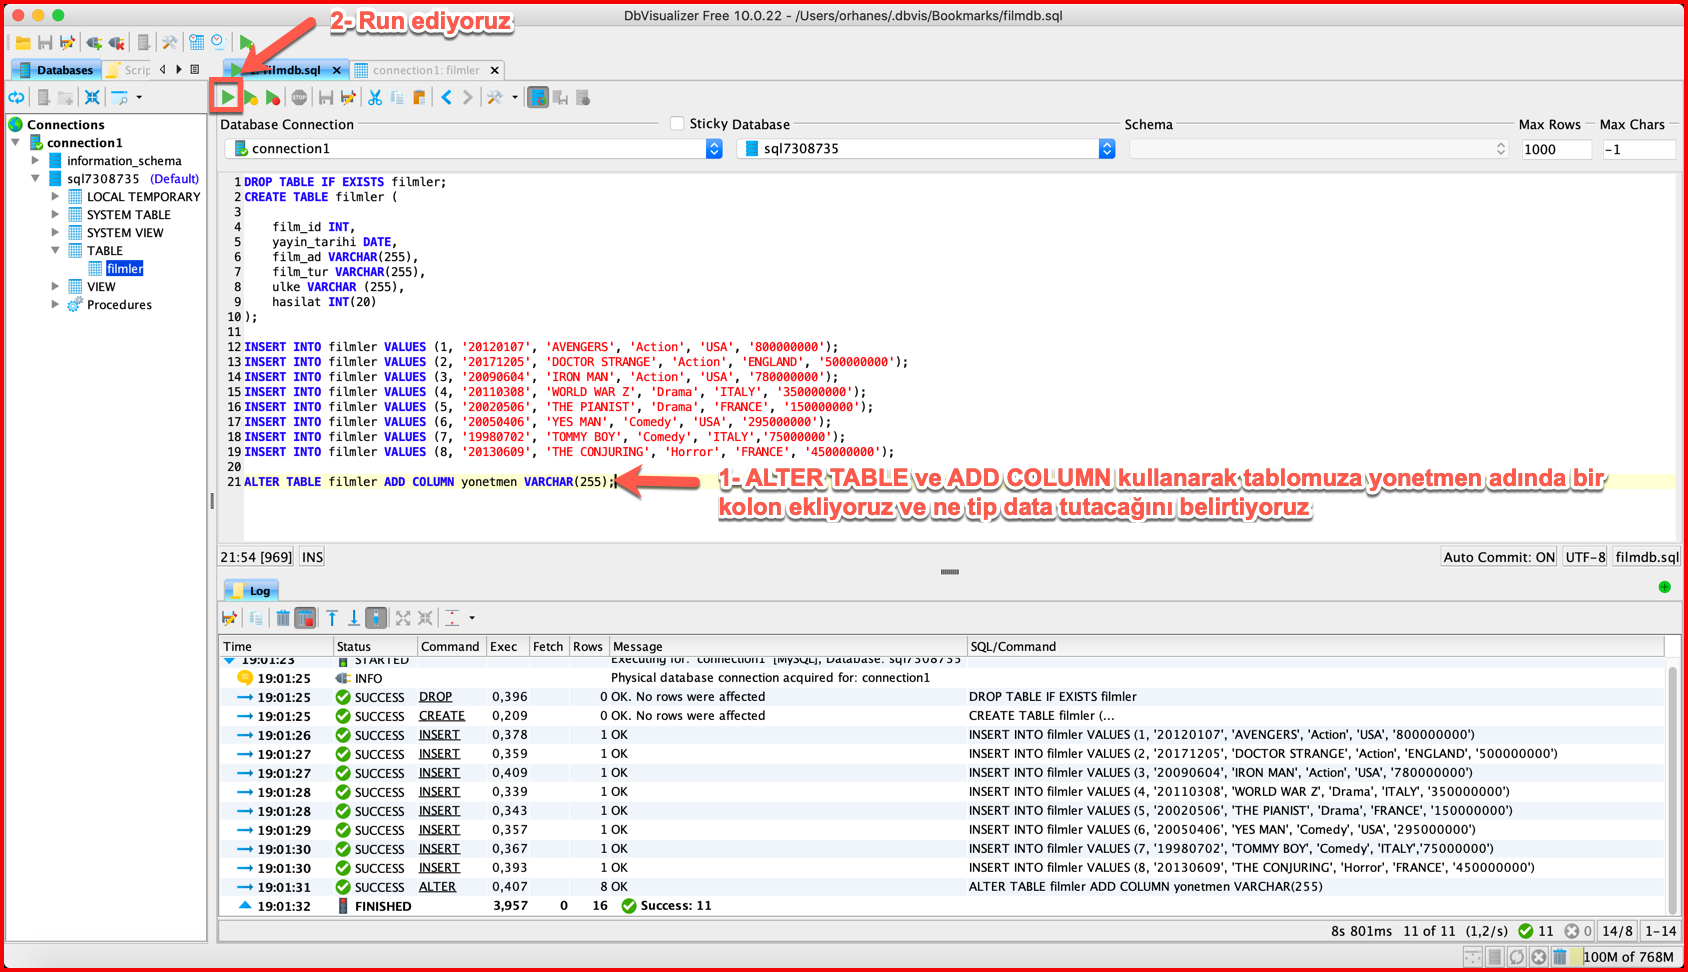Click log row 'FINISHED' at 19:01:32
Viewport: 1688px width, 972px height.
(x=943, y=906)
